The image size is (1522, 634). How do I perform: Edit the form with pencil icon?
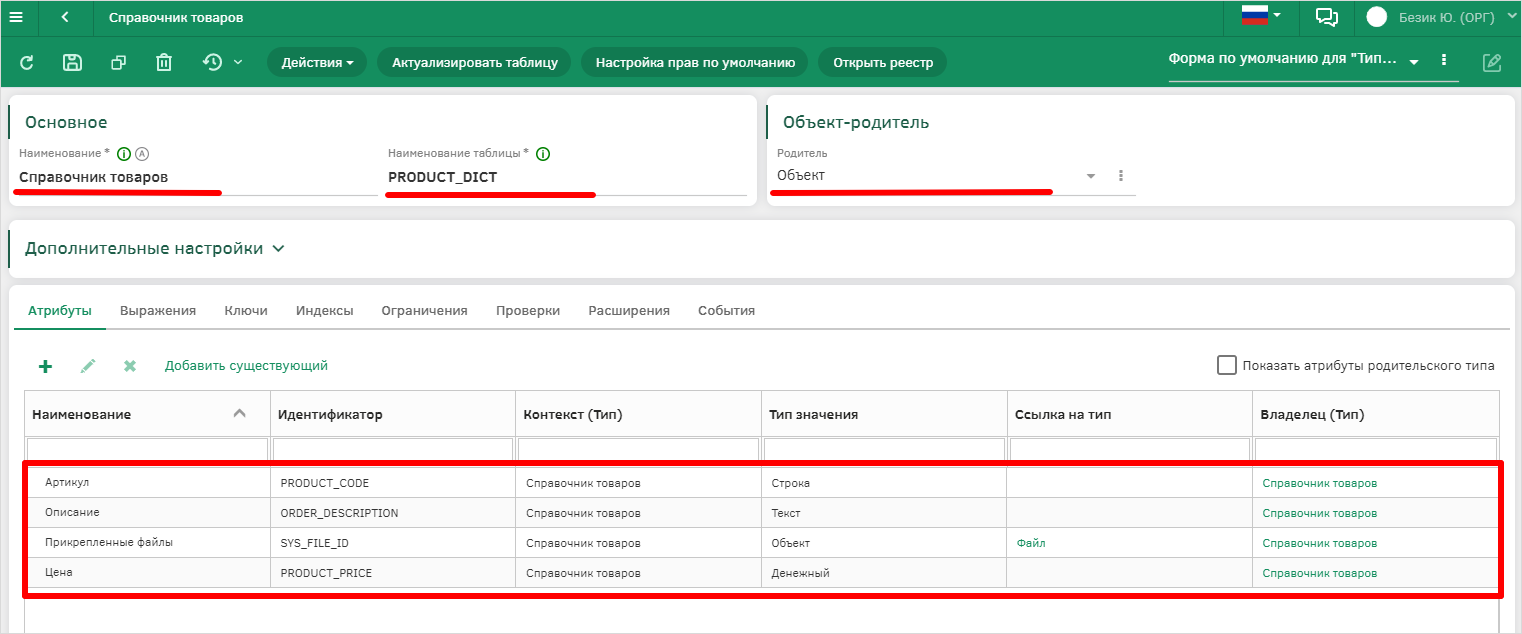pyautogui.click(x=1492, y=62)
